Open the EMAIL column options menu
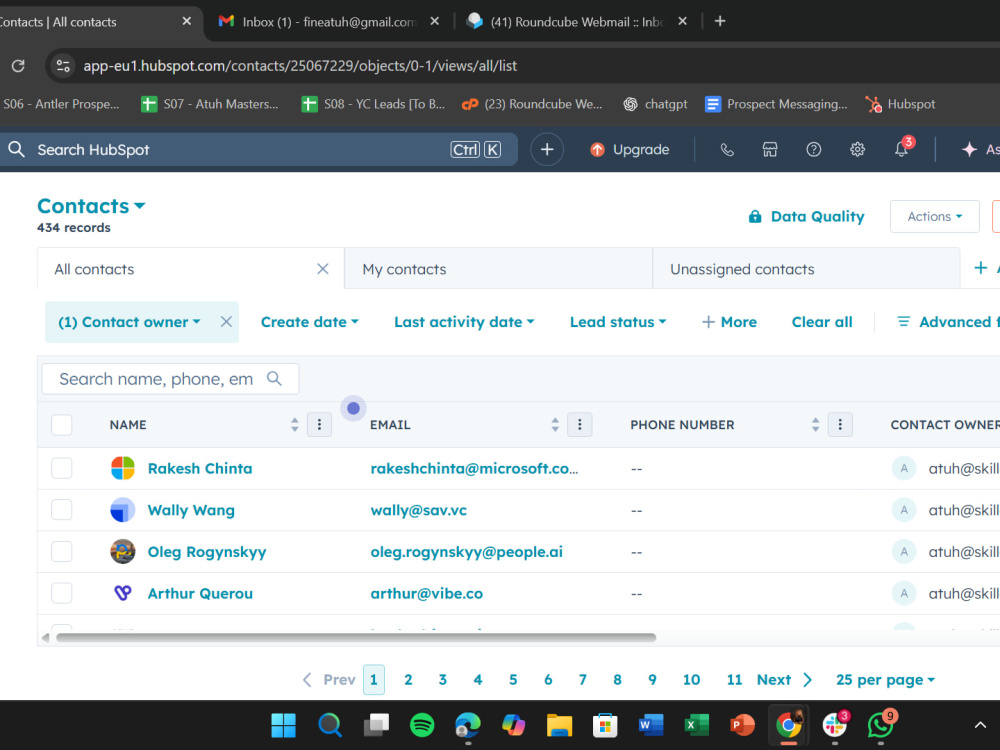The height and width of the screenshot is (750, 1000). (579, 424)
